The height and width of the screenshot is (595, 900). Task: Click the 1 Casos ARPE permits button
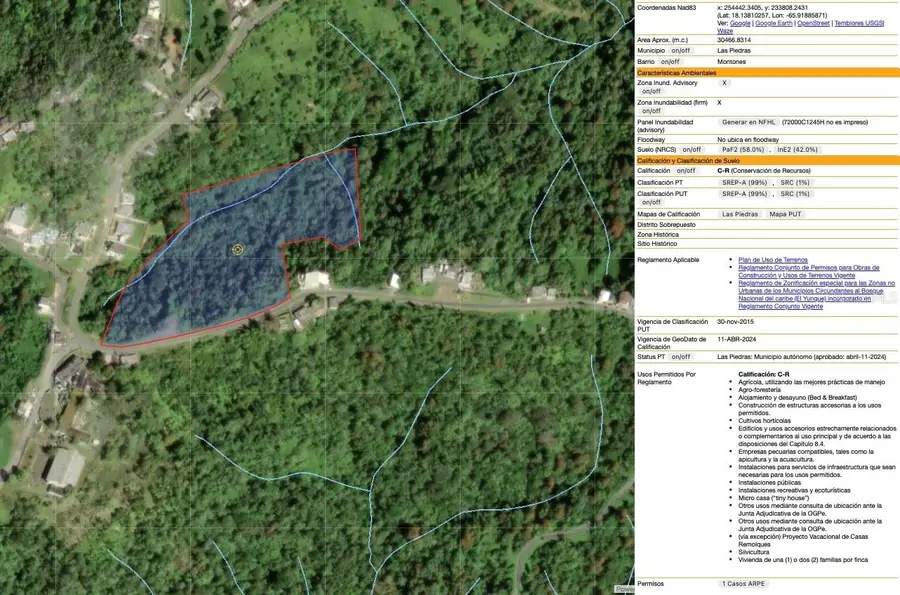(742, 583)
